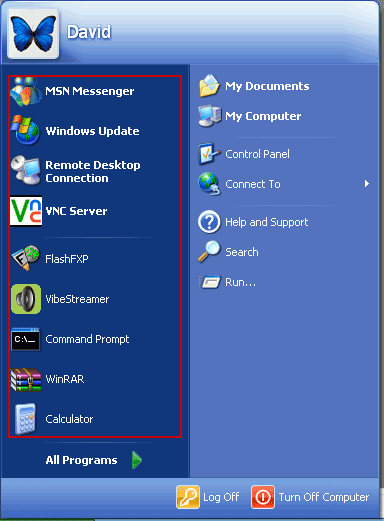Image resolution: width=384 pixels, height=521 pixels.
Task: Expand the Connect To submenu arrow
Action: tap(367, 184)
